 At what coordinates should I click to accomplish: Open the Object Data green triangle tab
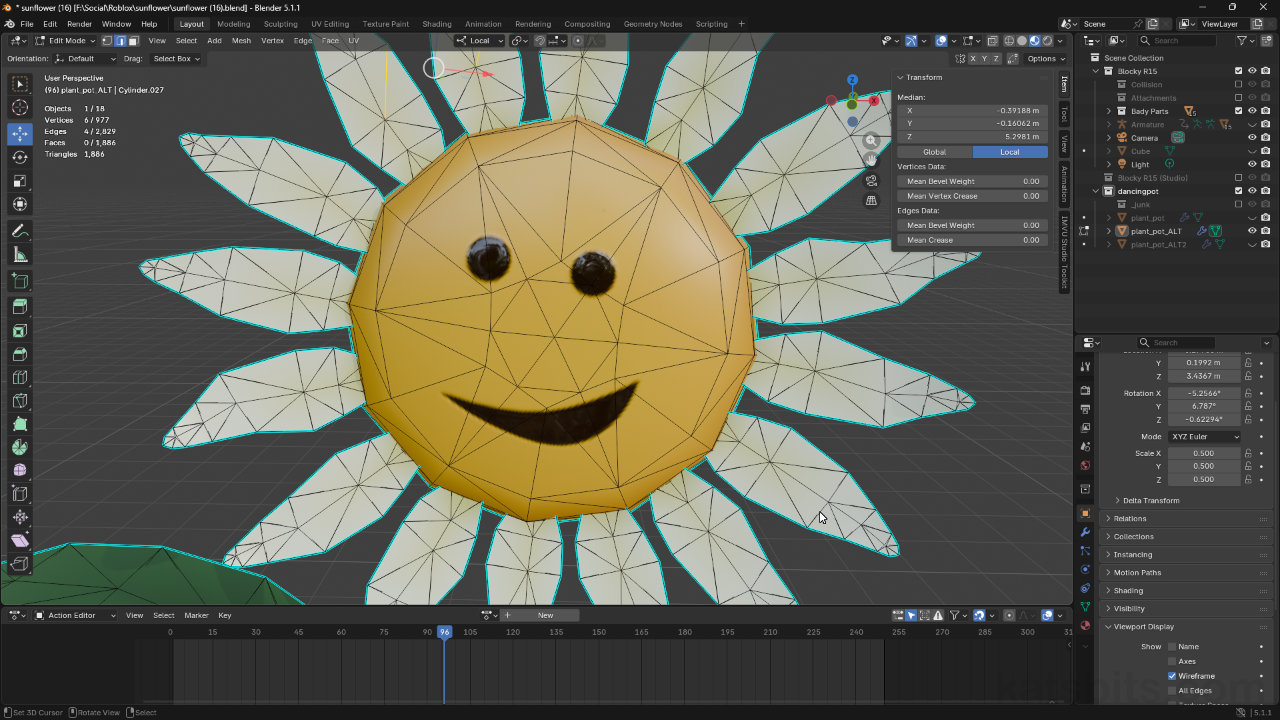[1085, 607]
